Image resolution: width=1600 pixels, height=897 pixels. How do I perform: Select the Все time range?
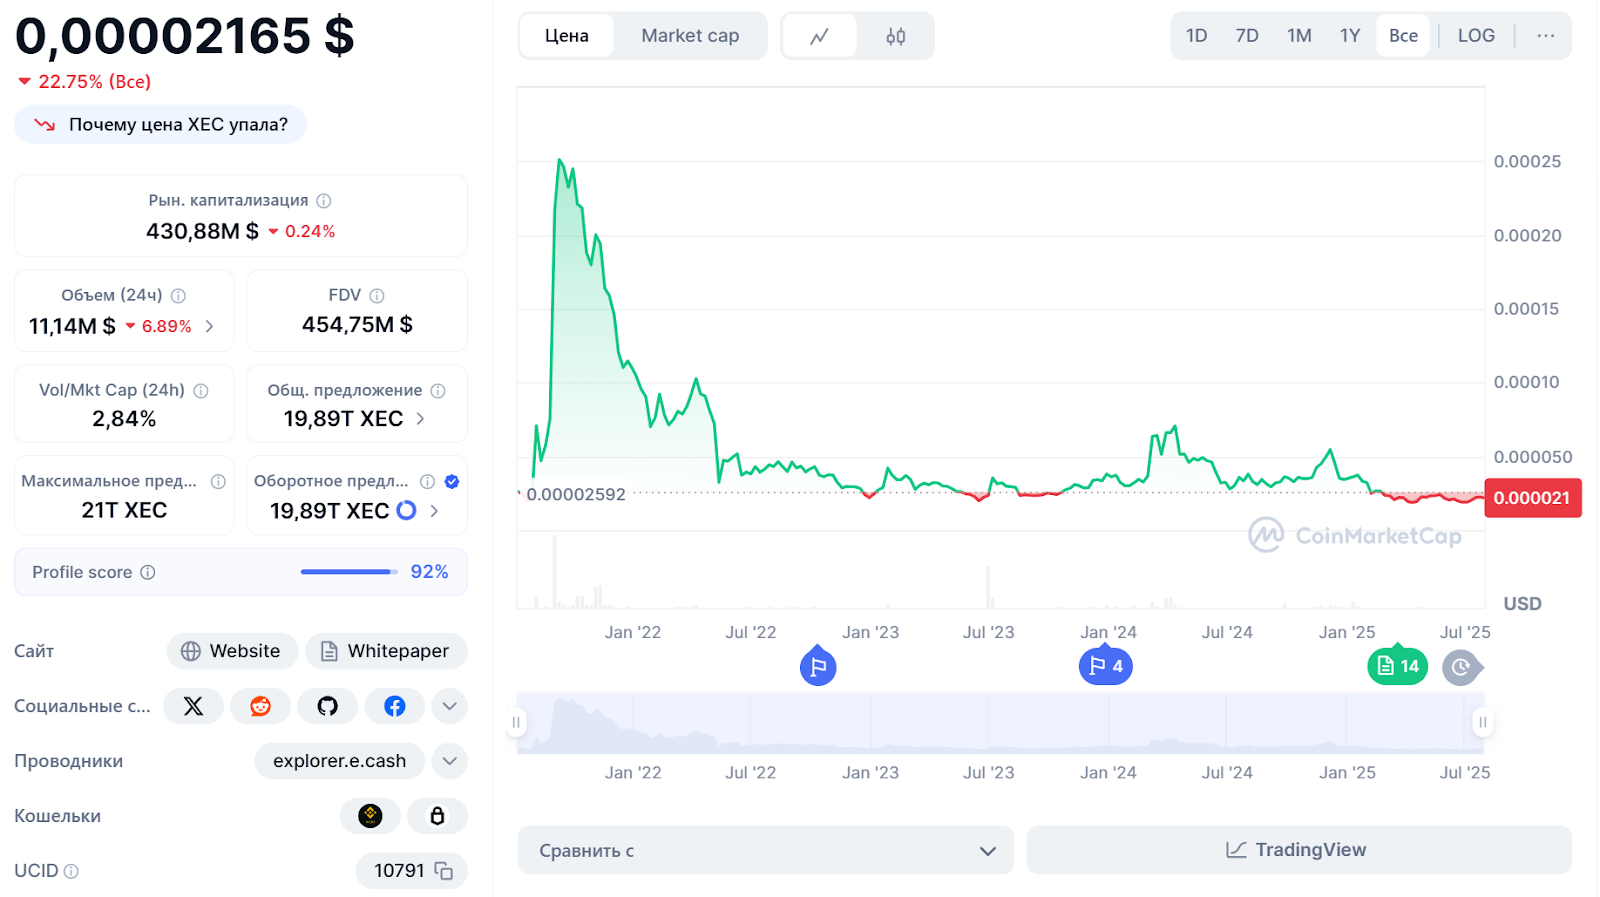point(1403,36)
